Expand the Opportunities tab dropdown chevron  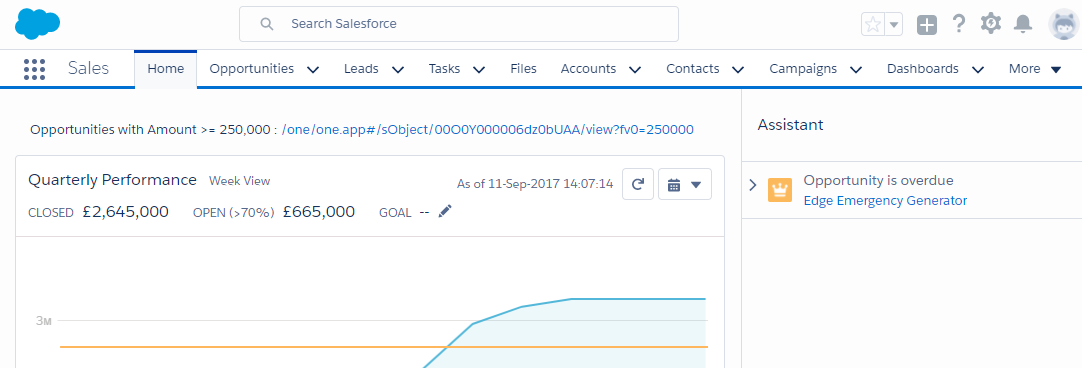(313, 69)
